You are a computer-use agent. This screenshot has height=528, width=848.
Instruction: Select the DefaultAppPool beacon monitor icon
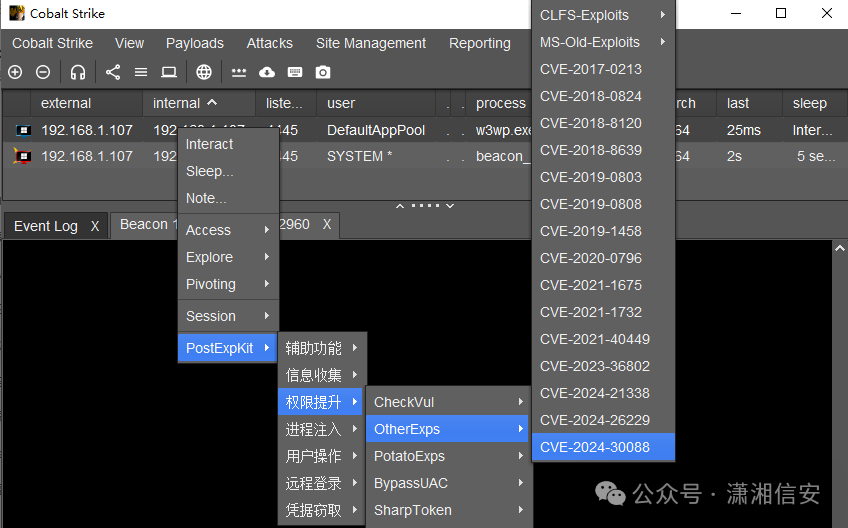click(23, 130)
